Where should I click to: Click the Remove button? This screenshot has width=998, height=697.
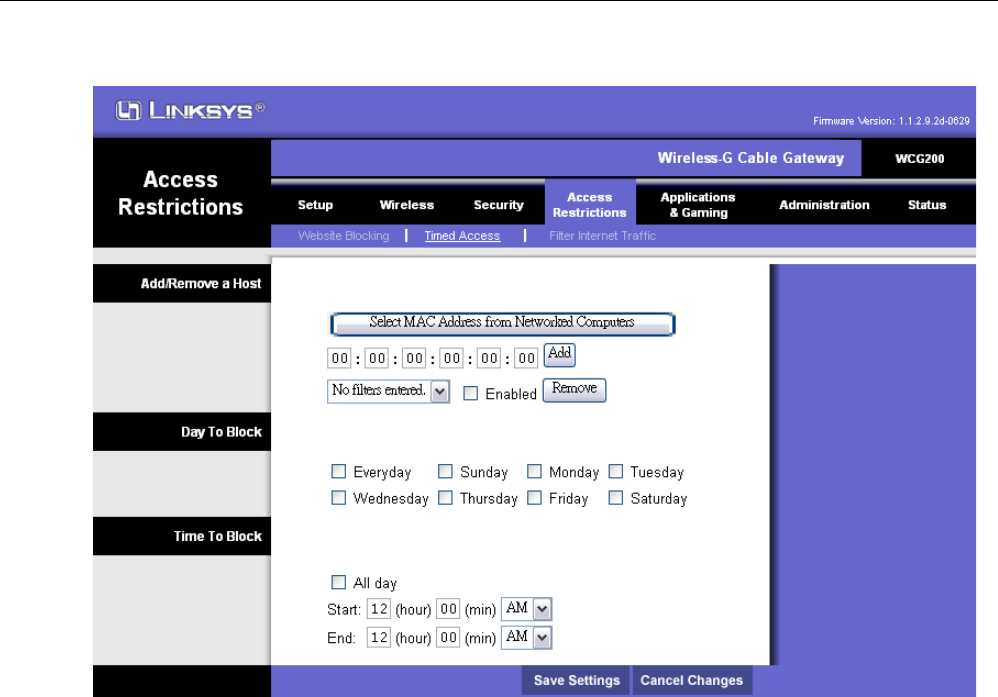click(x=574, y=390)
